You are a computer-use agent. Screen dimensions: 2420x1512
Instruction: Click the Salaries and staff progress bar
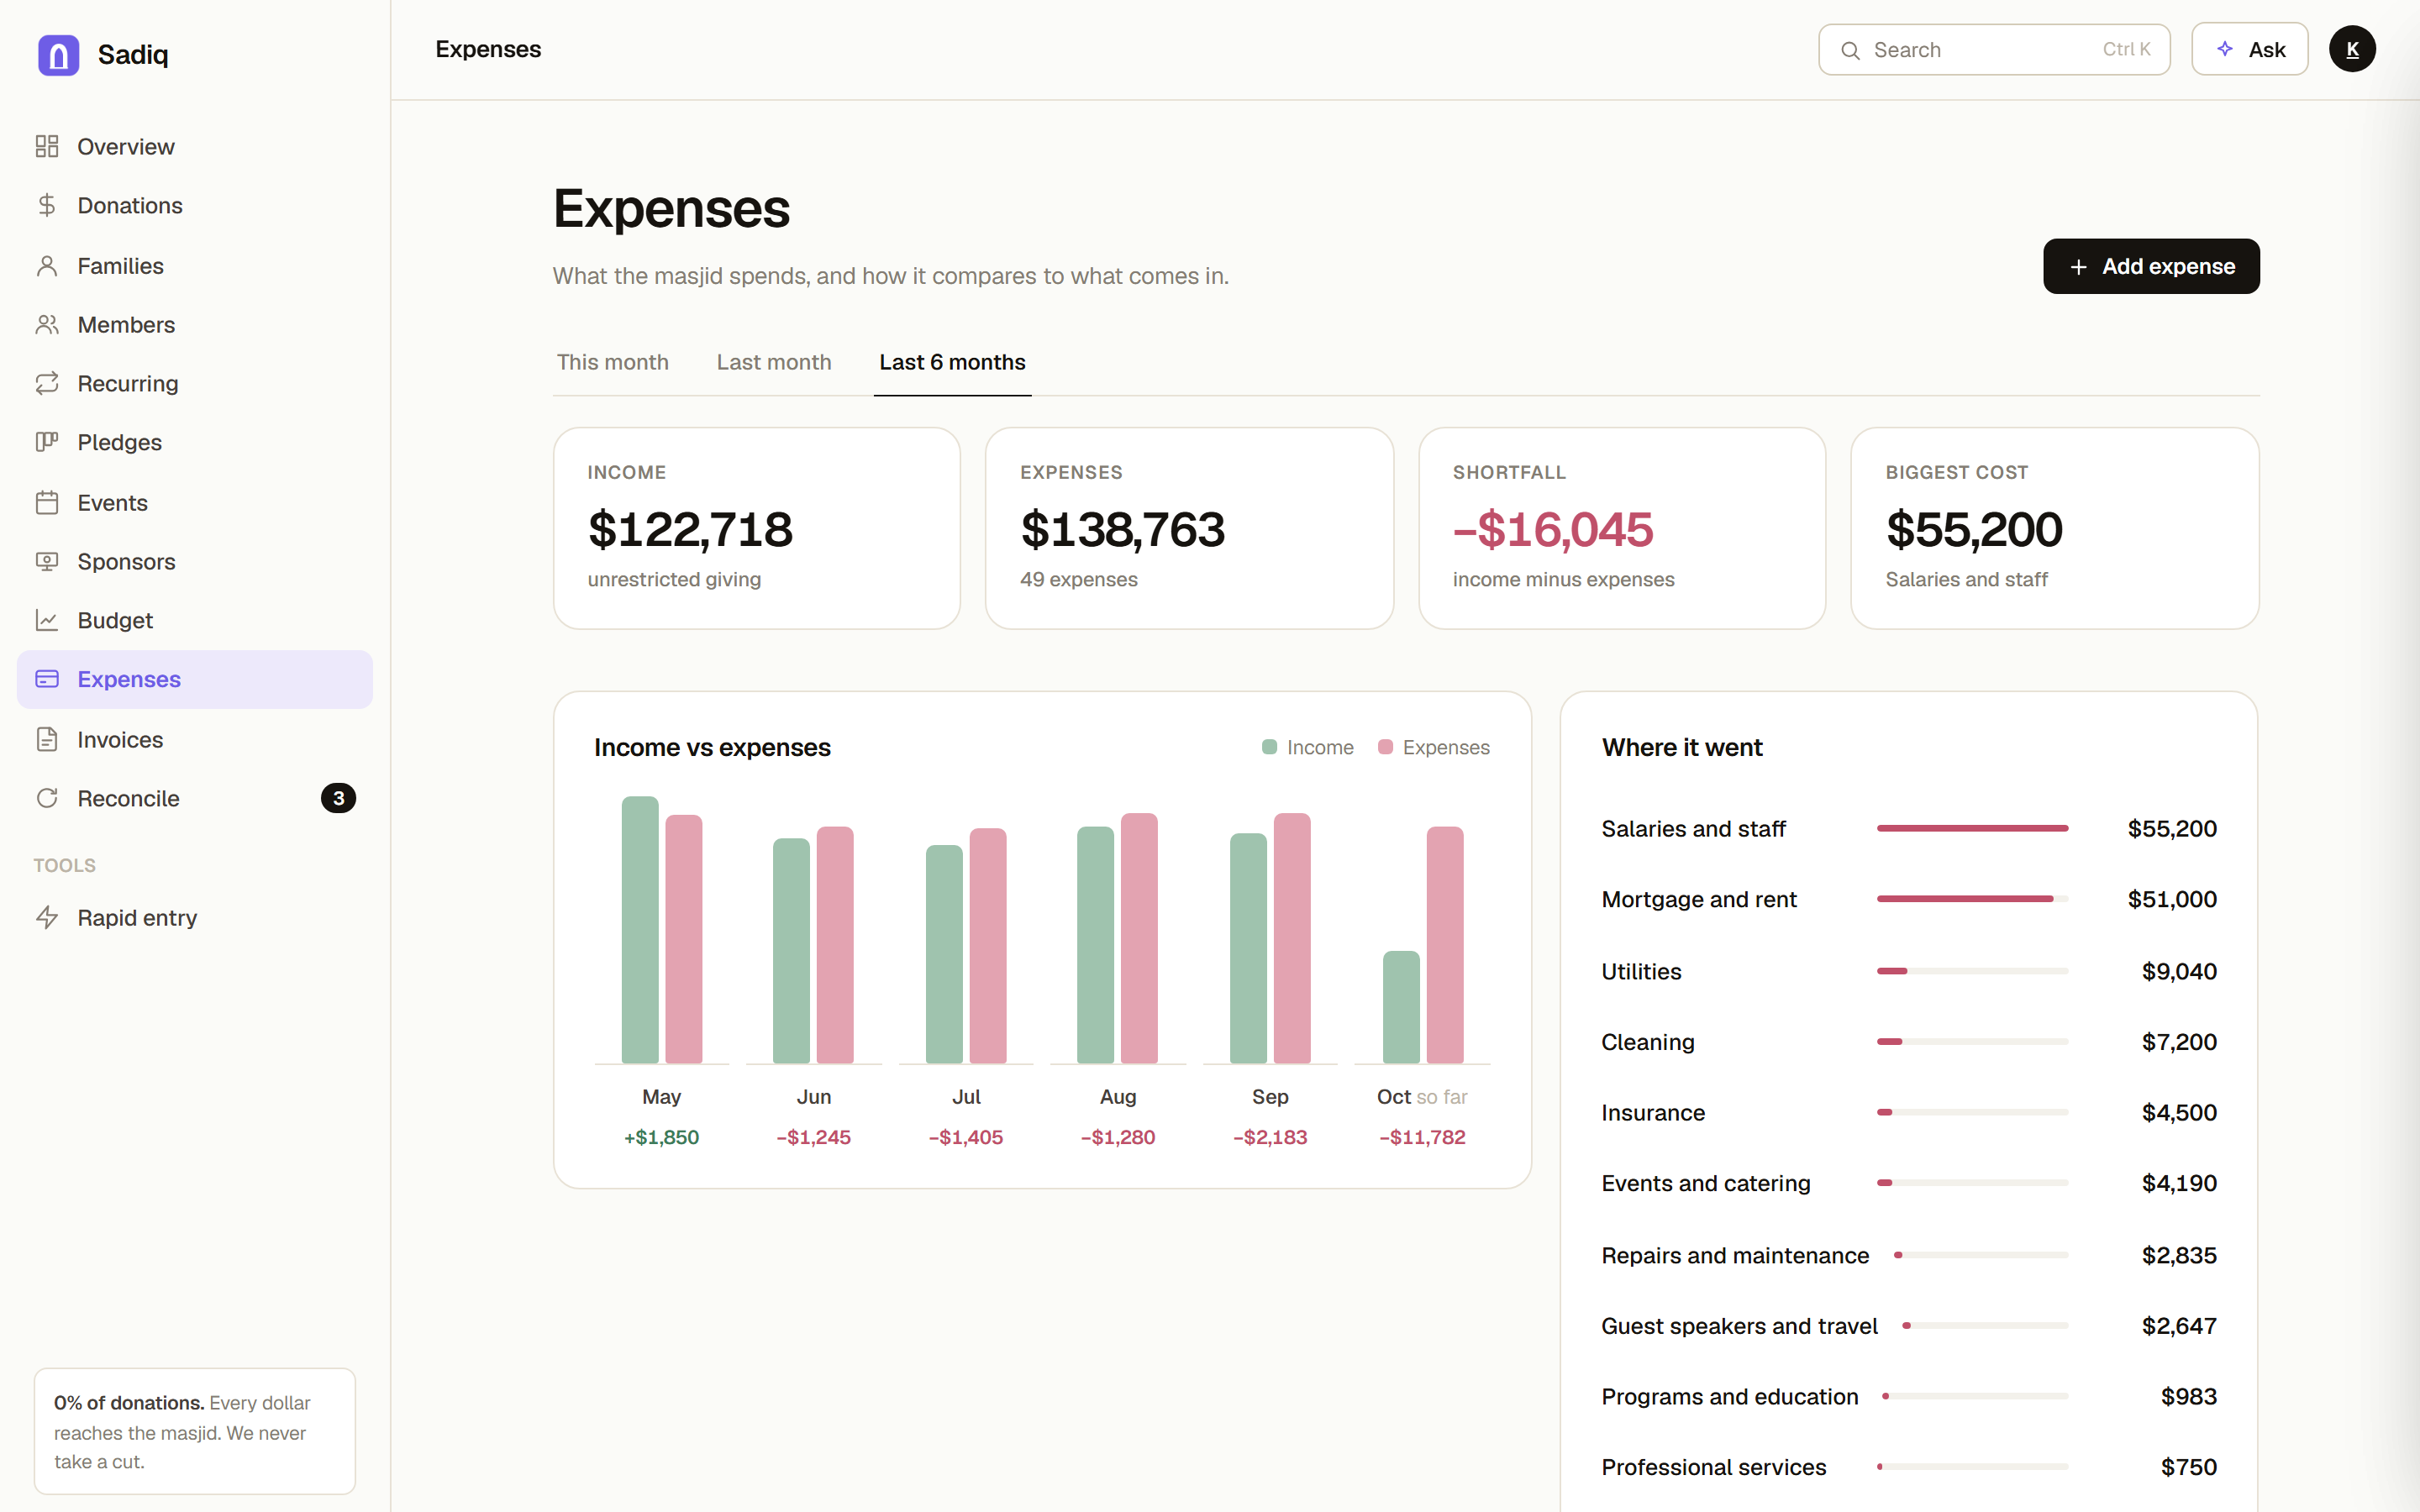(1972, 828)
